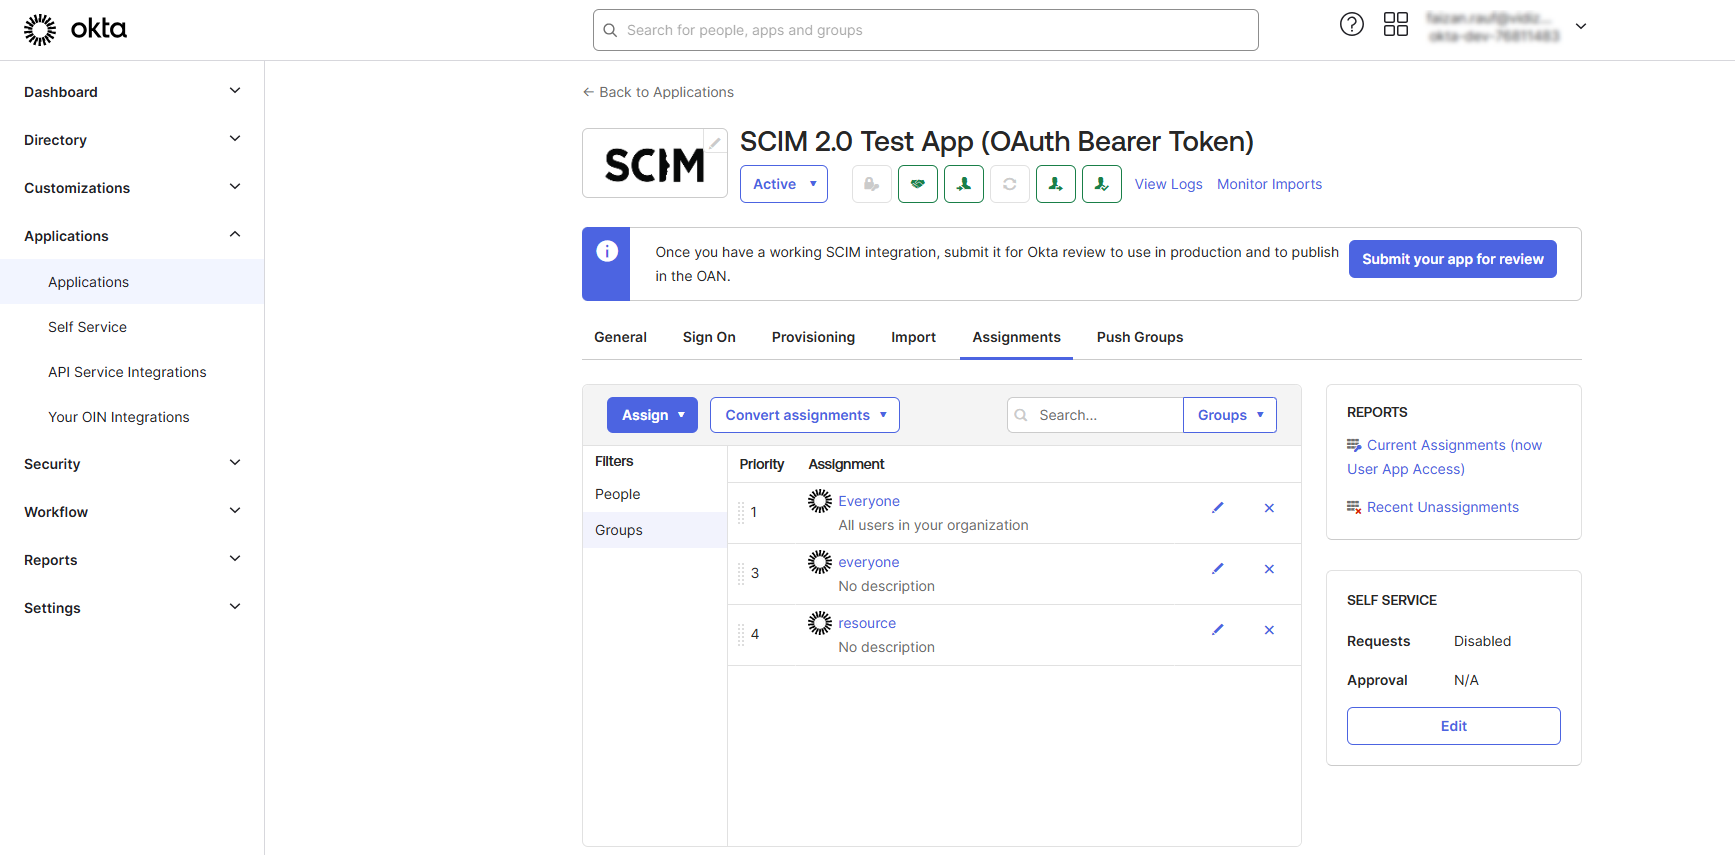The height and width of the screenshot is (855, 1735).
Task: Edit the Everyone group assignment with pencil icon
Action: coord(1217,508)
